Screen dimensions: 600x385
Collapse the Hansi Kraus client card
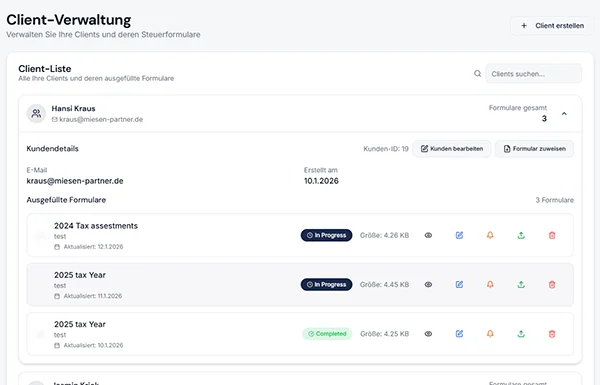(564, 114)
